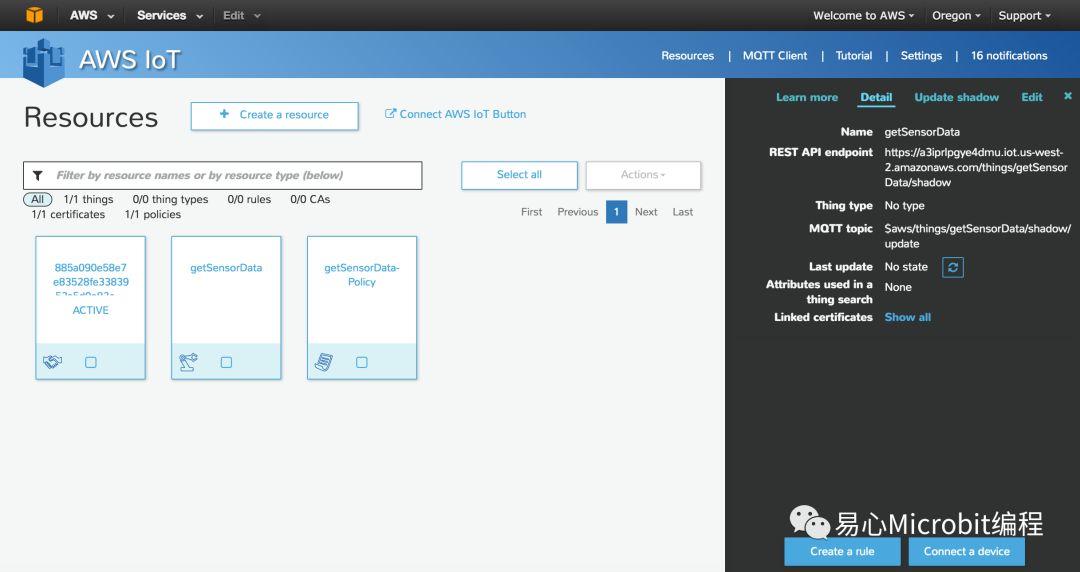Image resolution: width=1080 pixels, height=572 pixels.
Task: Click the AWS IoT castle logo
Action: pyautogui.click(x=43, y=62)
